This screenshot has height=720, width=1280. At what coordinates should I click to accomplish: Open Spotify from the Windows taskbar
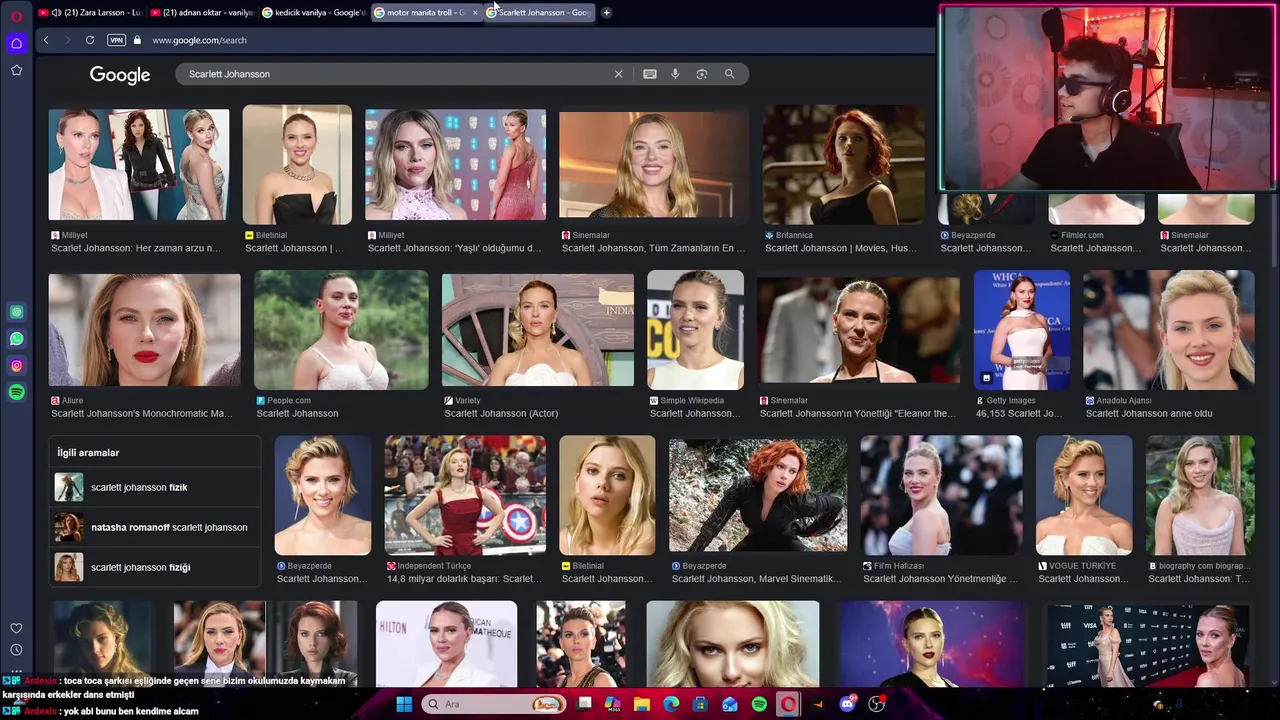point(759,704)
